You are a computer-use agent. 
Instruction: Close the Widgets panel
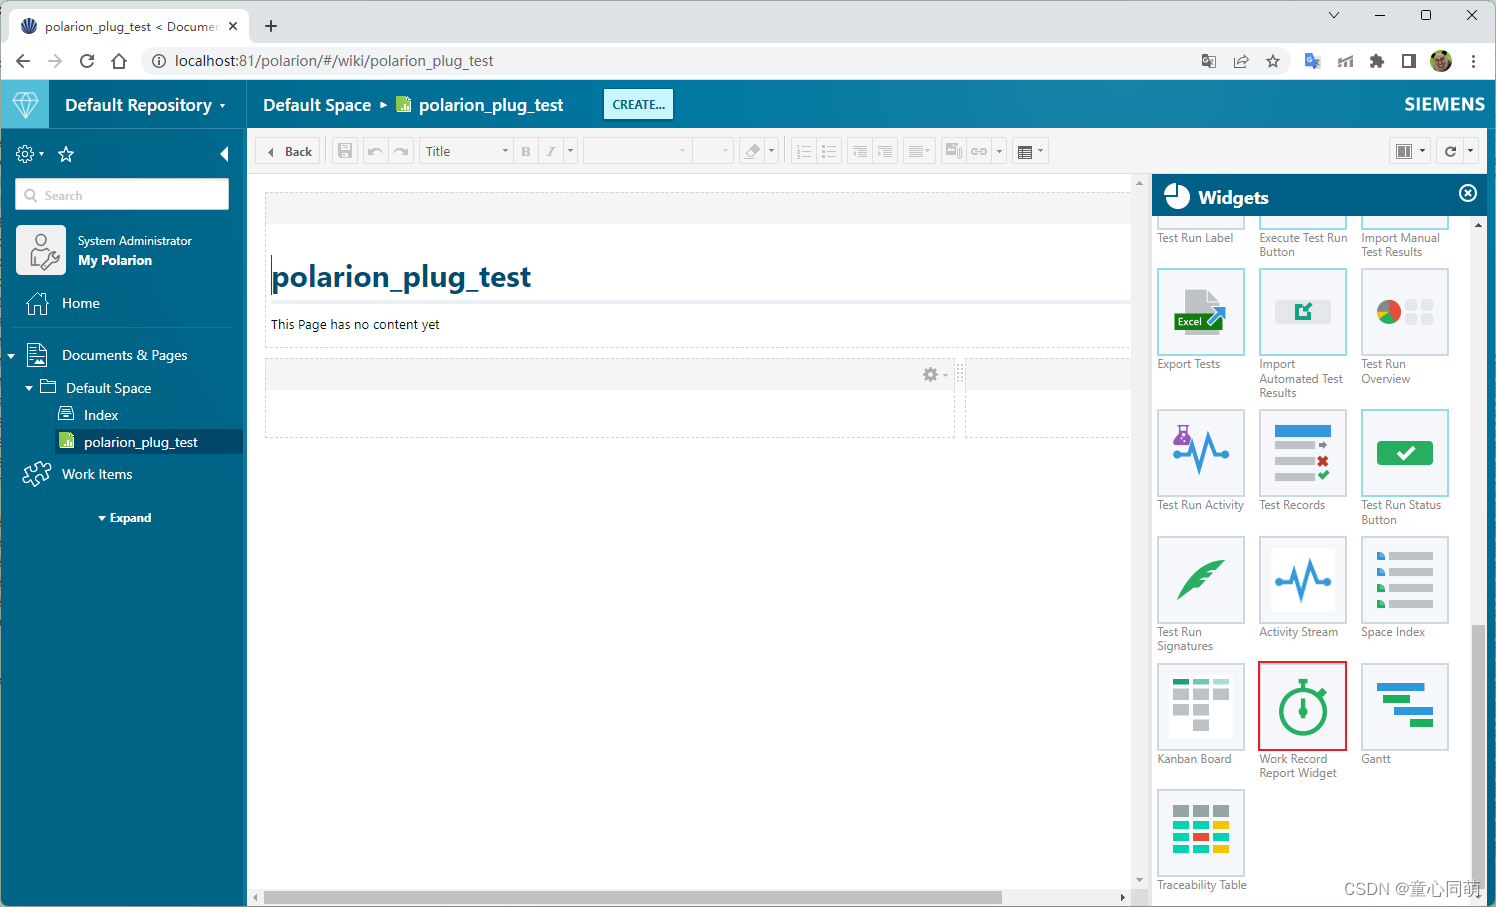click(x=1468, y=193)
